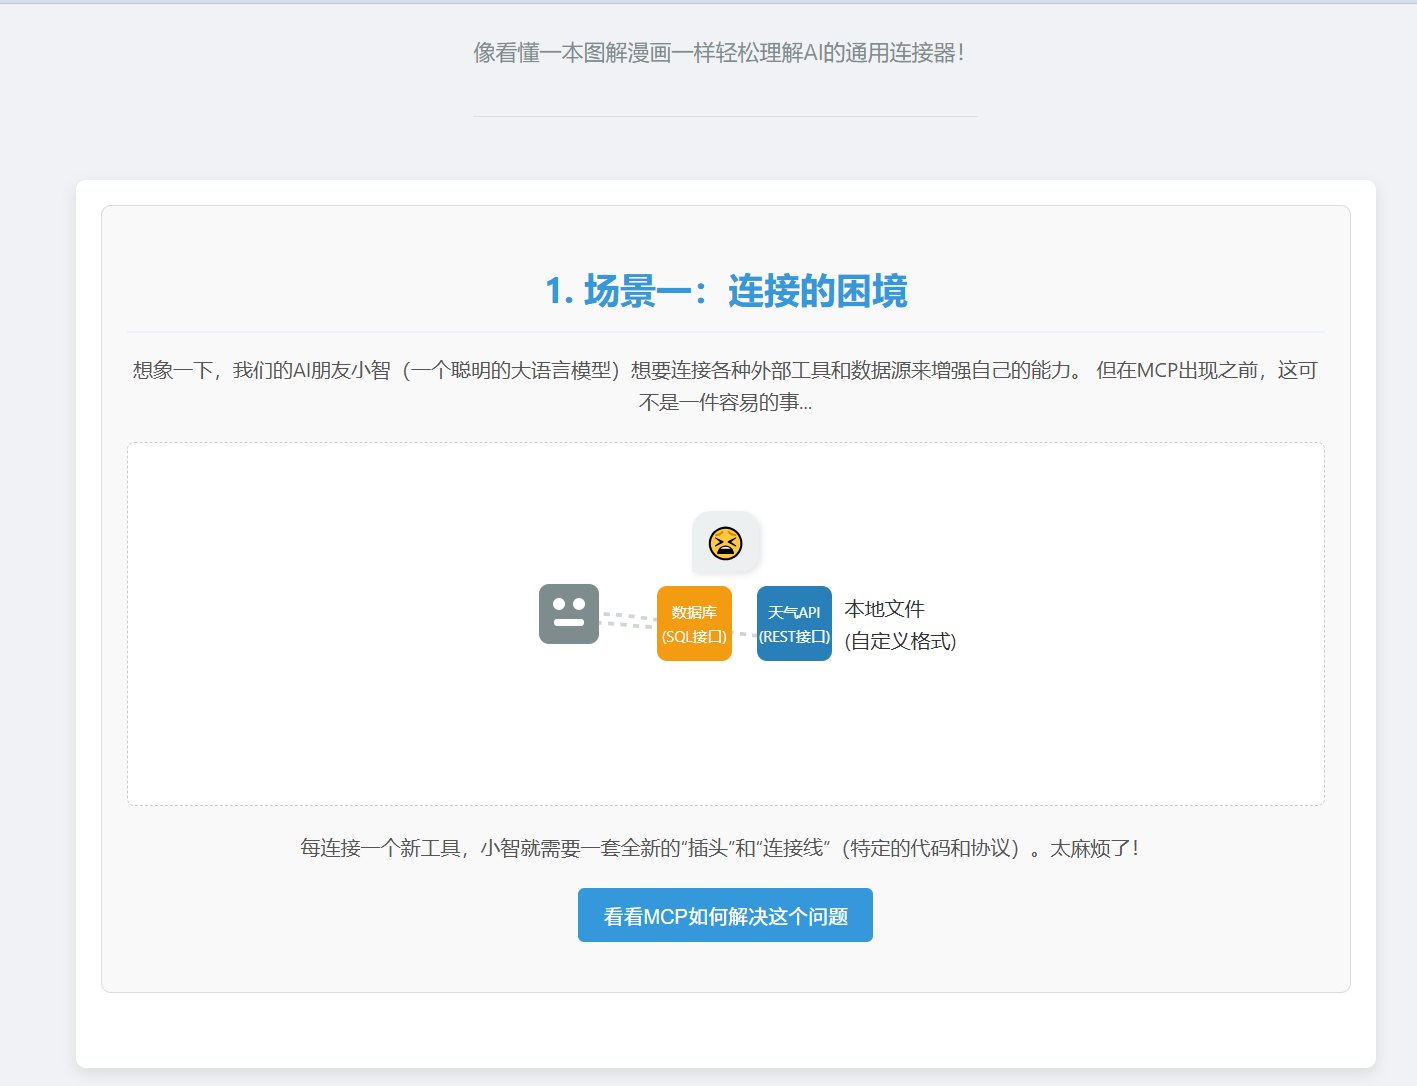Screen dimensions: 1417x1086
Task: Click the 本地文件 label
Action: coord(884,609)
